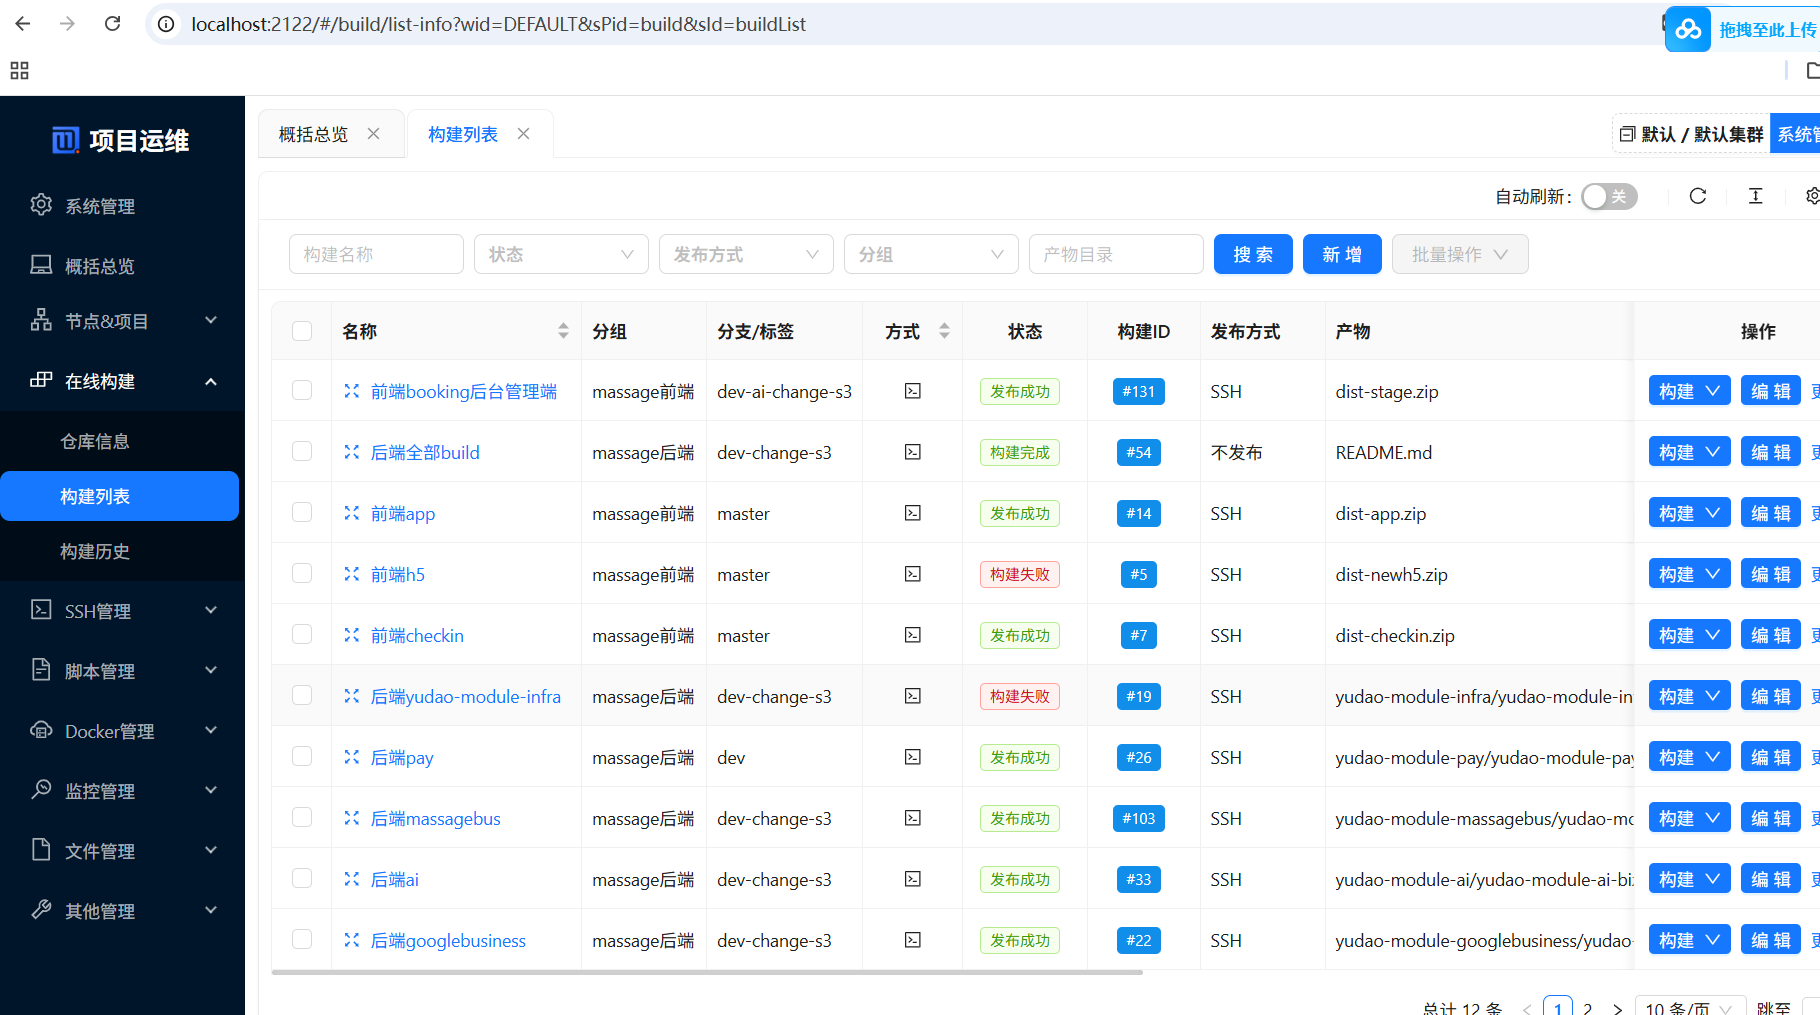1820x1015 pixels.
Task: Open the terminal icon in 前端checkin row
Action: click(x=913, y=635)
